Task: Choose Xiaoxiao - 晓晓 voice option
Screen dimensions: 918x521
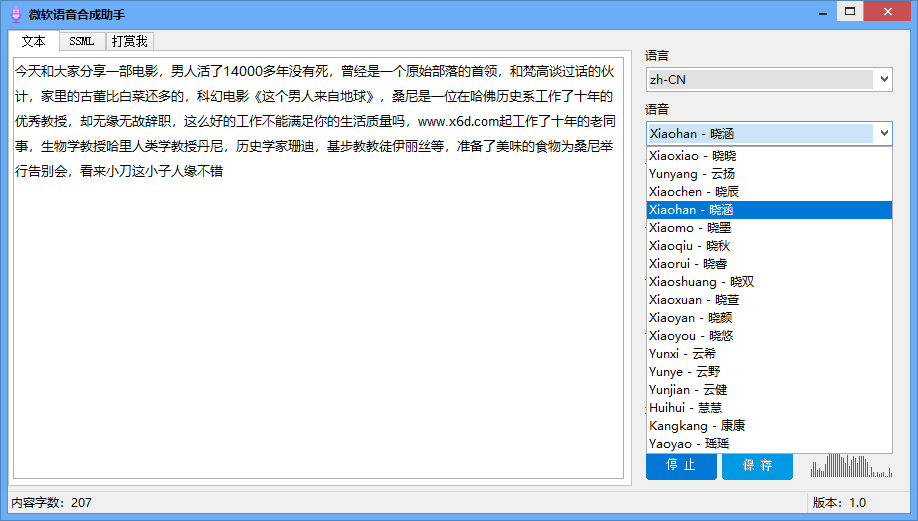Action: [x=692, y=156]
